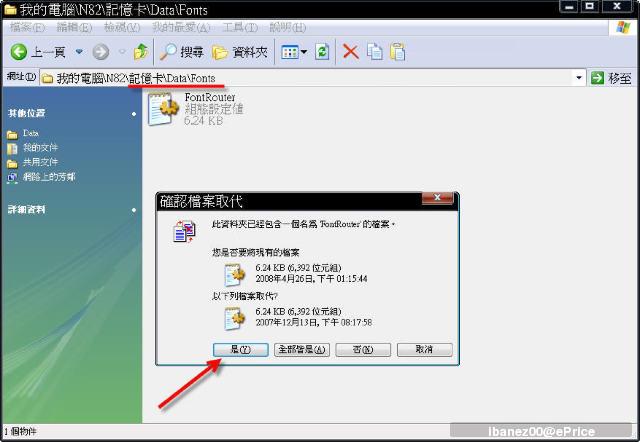Click the green refresh sync icon
This screenshot has height=442, width=640.
tap(322, 52)
